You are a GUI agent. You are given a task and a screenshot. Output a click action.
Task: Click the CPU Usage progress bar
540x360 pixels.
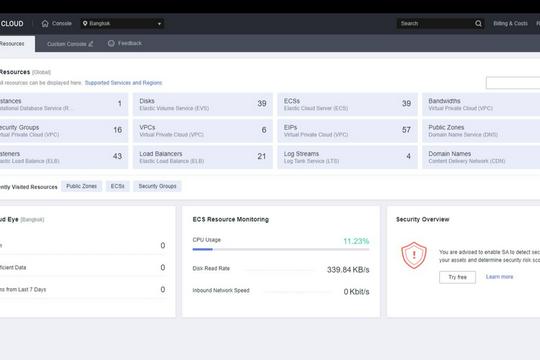(281, 249)
